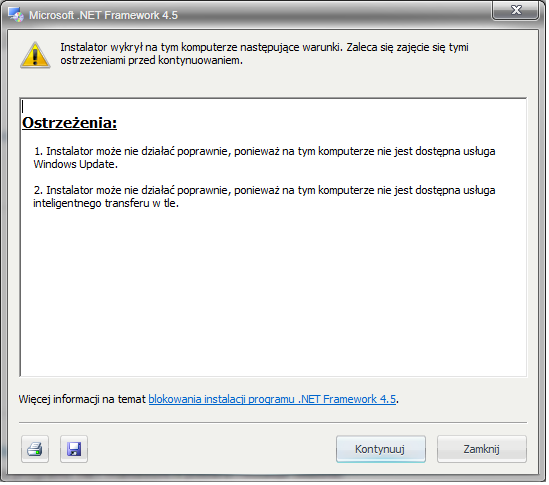The width and height of the screenshot is (549, 485).
Task: Click the words Windows Update in warning one
Action: (x=75, y=165)
